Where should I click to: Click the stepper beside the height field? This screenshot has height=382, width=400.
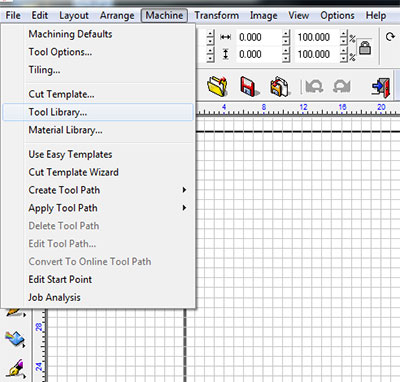(286, 54)
